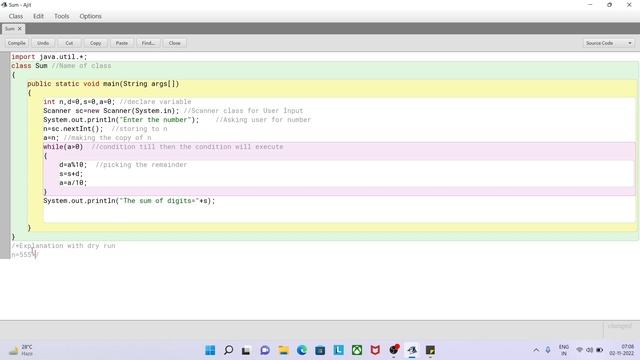Open Task View on taskbar
Viewport: 640px width, 360px height.
click(246, 350)
